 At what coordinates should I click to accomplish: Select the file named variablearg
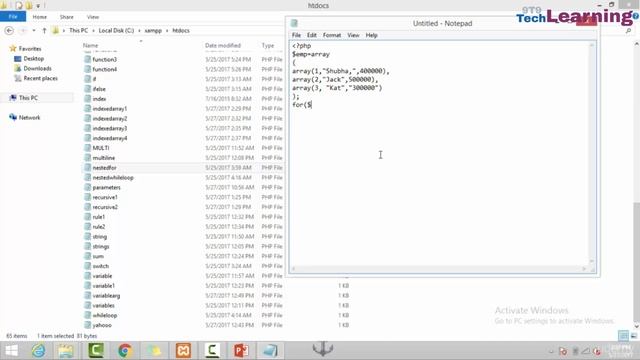tap(106, 296)
